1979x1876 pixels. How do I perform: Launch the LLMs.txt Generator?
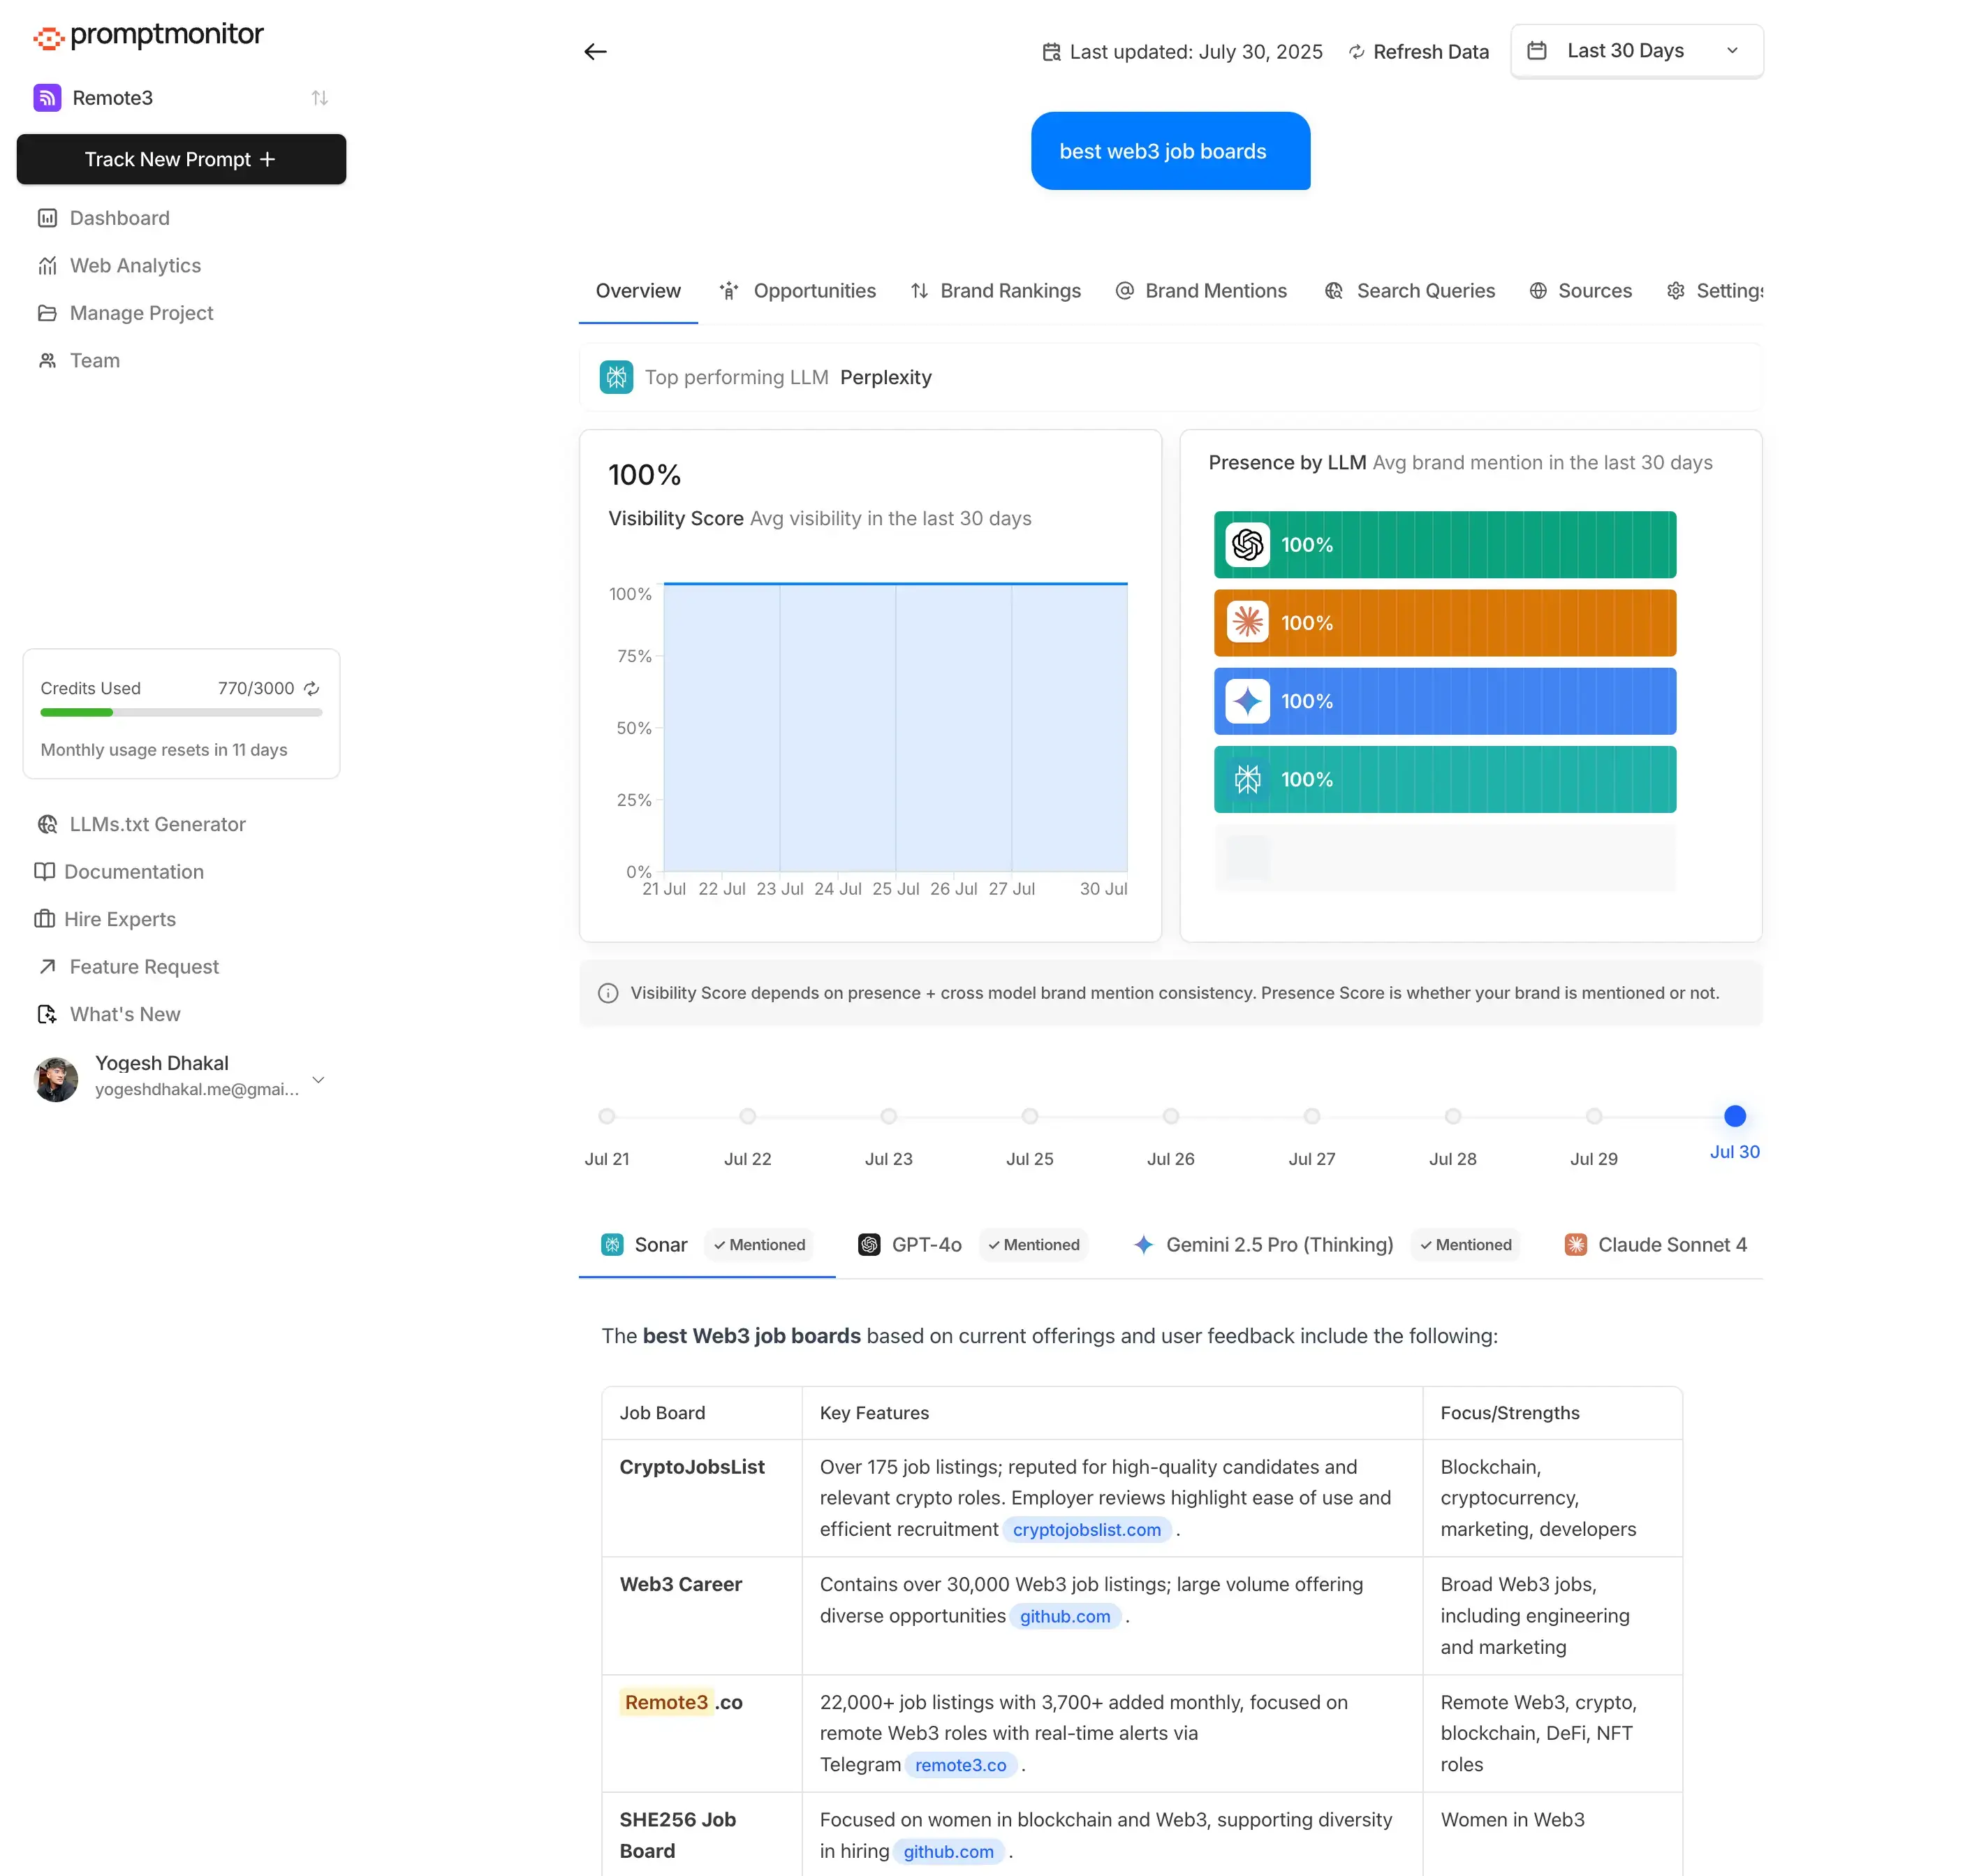157,824
